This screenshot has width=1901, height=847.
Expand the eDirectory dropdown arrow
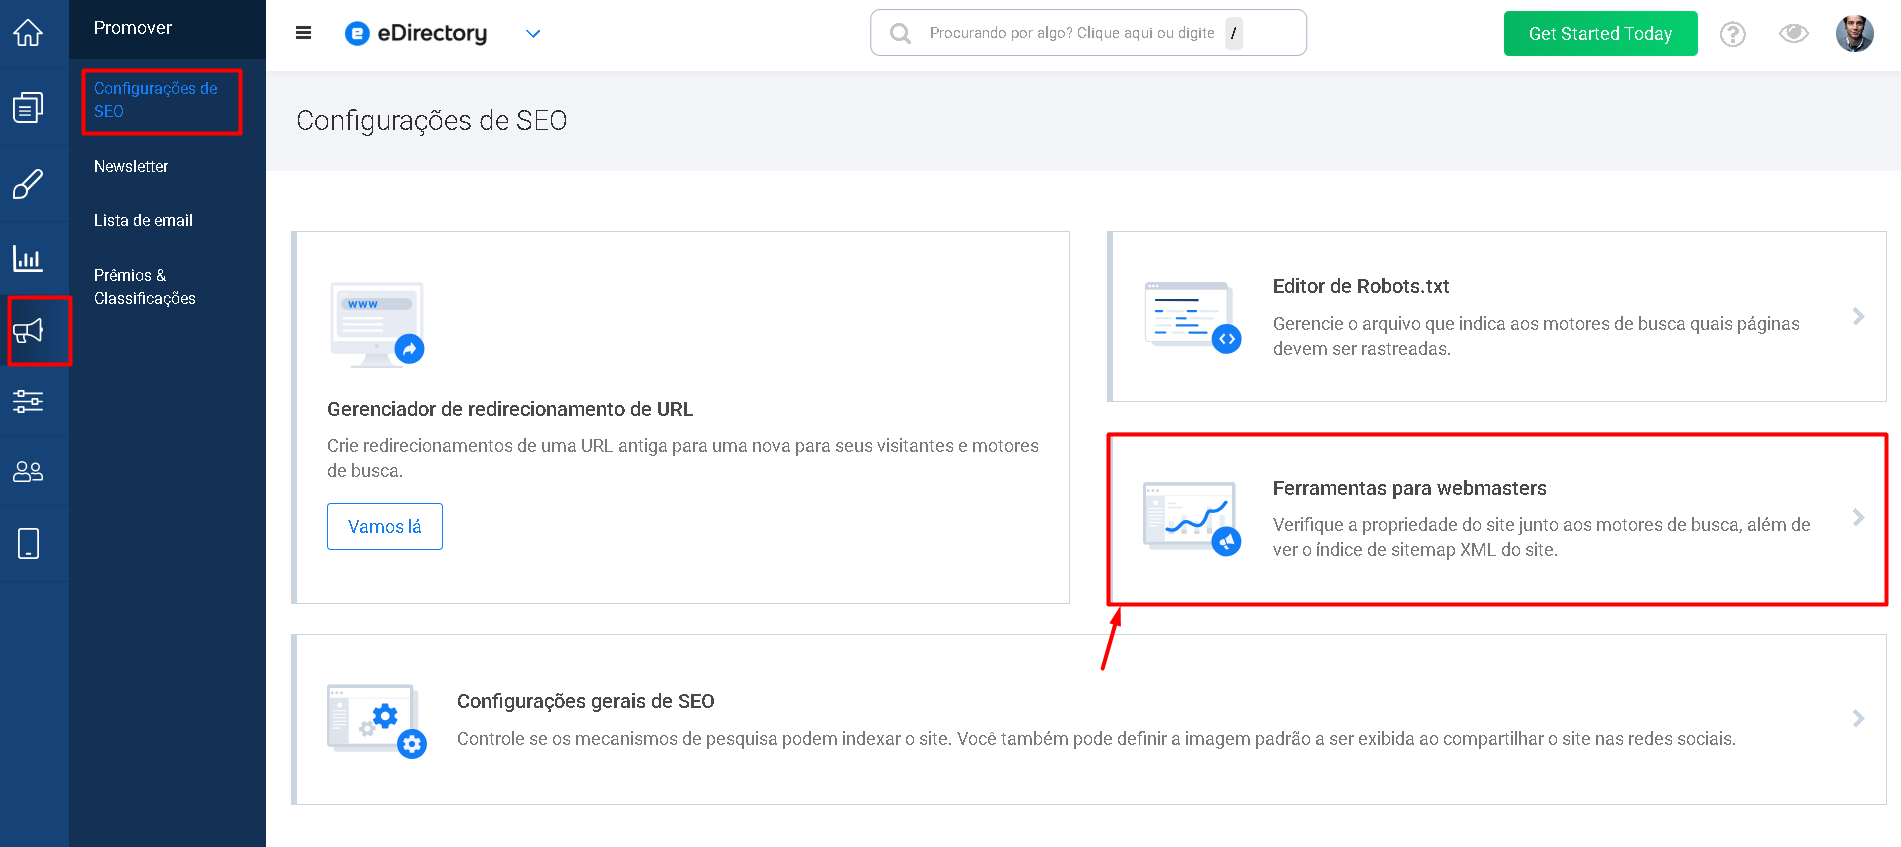pyautogui.click(x=533, y=34)
